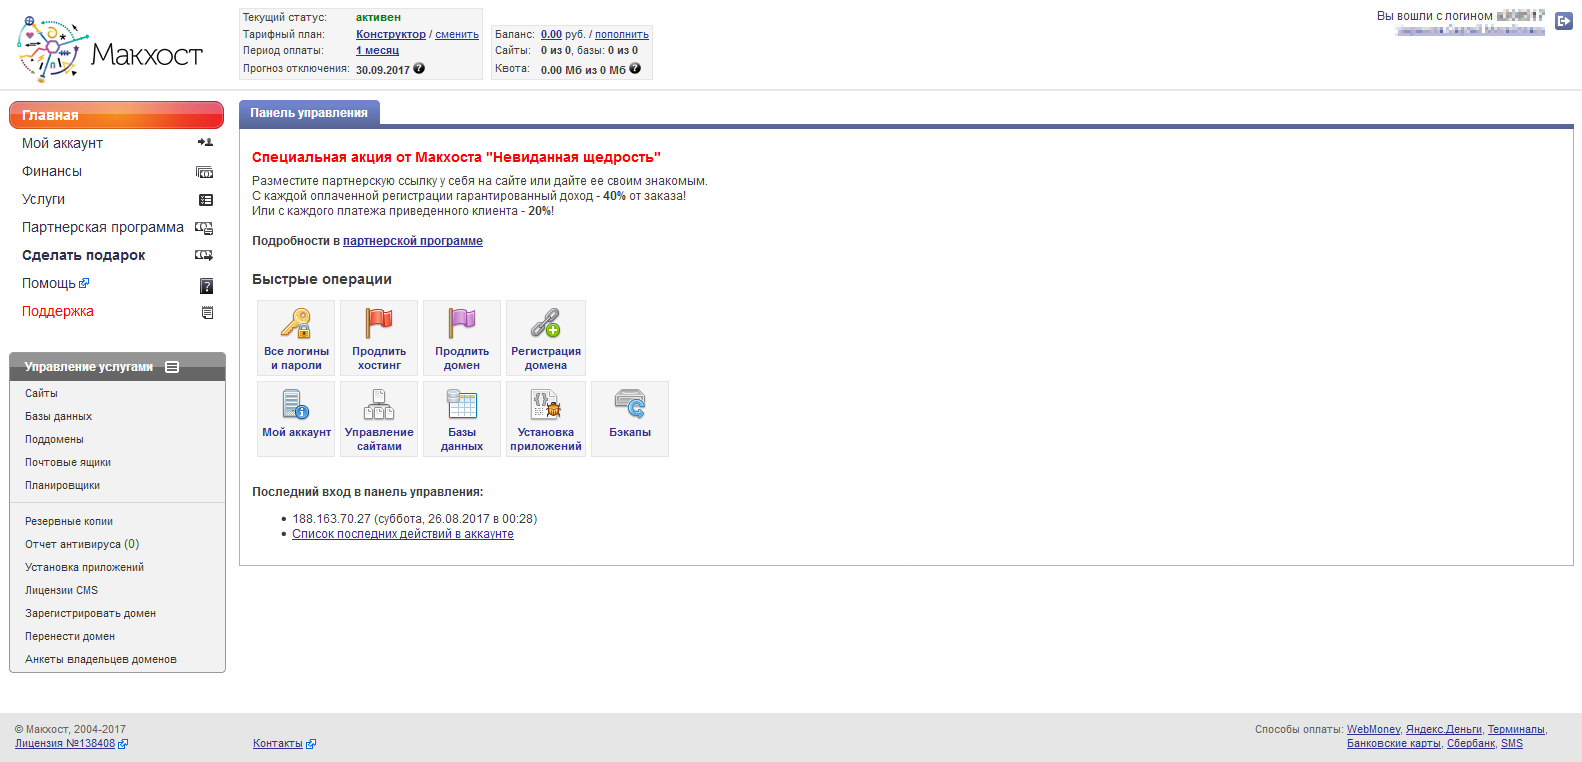1582x762 pixels.
Task: Click the notepad icon beside Поддержка
Action: (x=207, y=313)
